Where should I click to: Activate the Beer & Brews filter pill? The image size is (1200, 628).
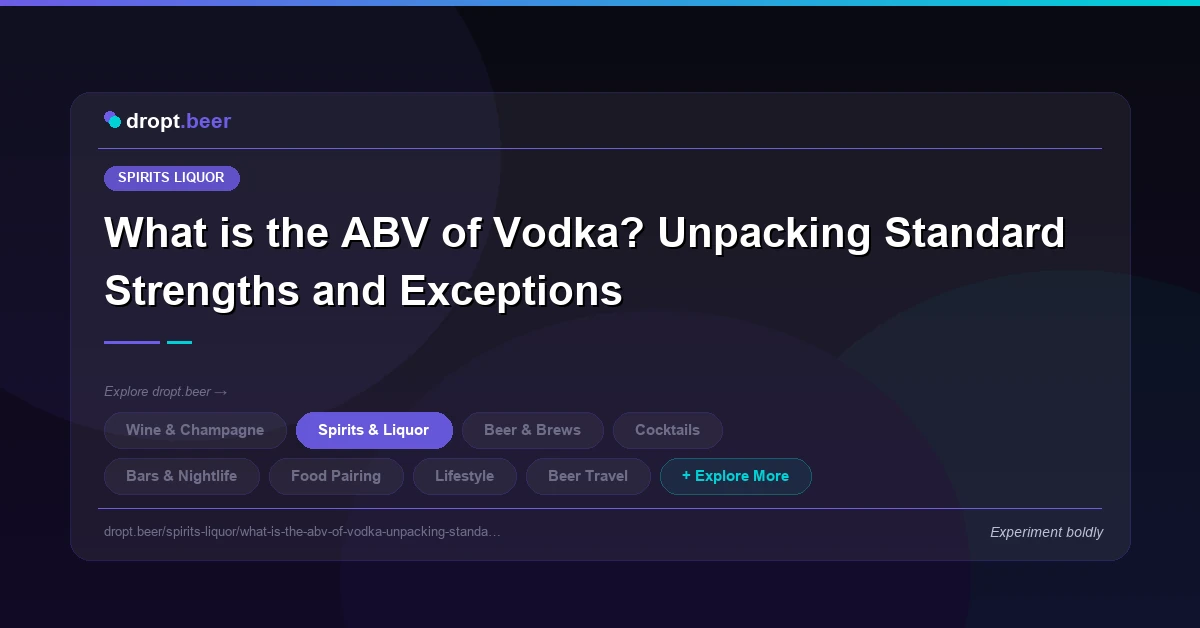point(533,430)
